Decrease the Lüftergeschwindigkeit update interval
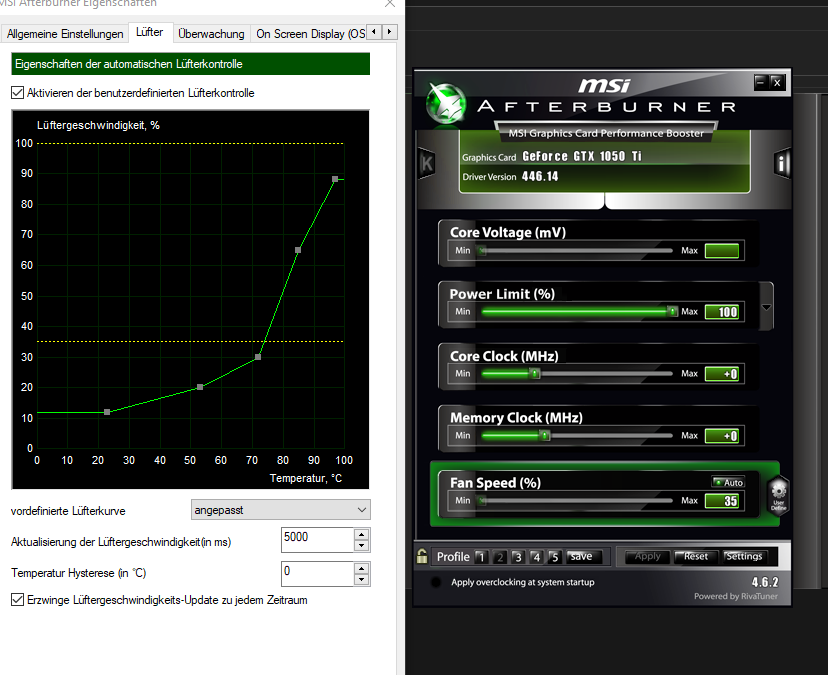 (362, 546)
